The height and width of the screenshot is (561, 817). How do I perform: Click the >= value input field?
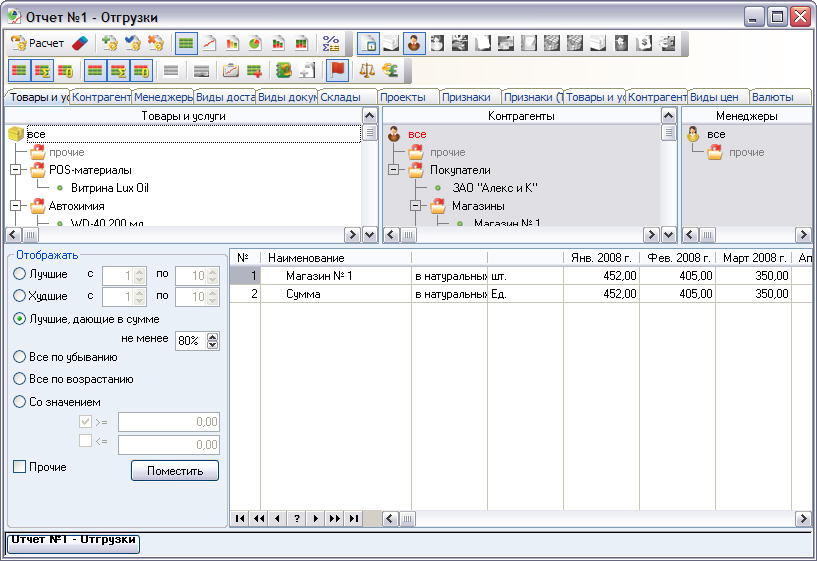[169, 422]
